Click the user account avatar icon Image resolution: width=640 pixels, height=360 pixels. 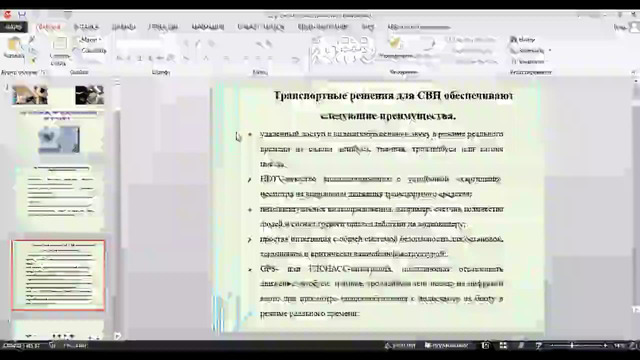(x=634, y=27)
